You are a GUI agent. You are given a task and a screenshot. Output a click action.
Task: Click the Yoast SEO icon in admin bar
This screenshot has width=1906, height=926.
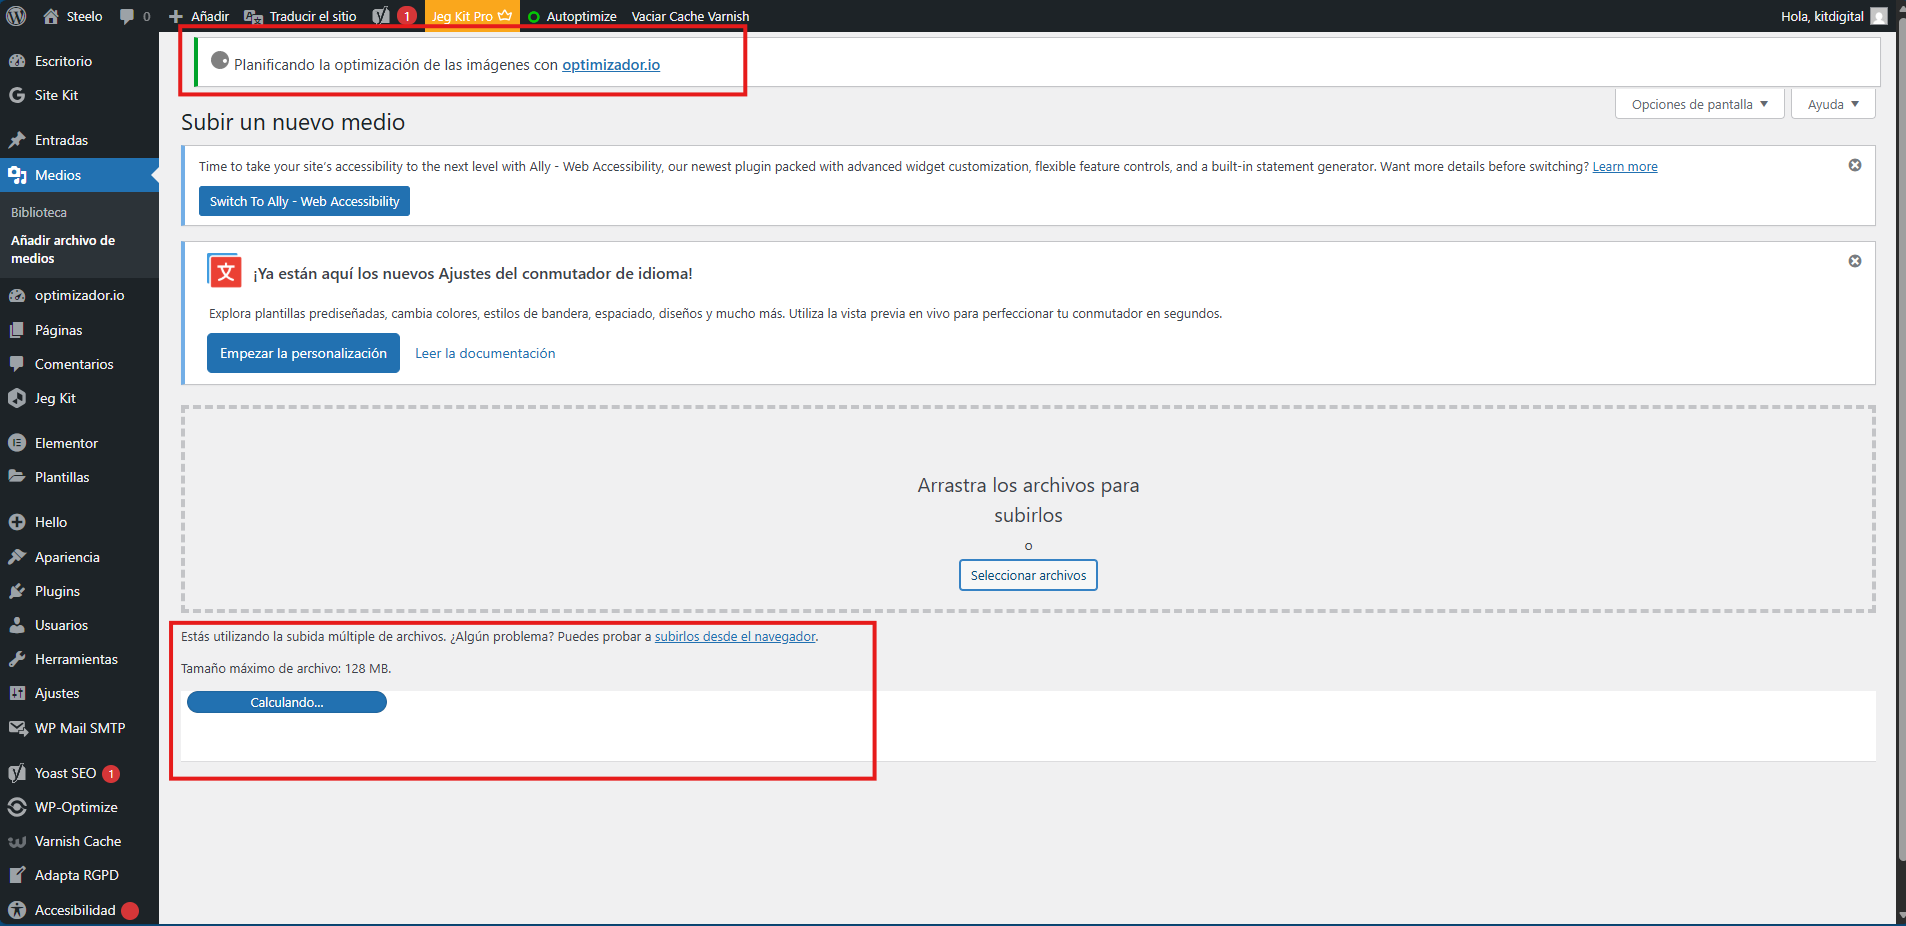coord(381,16)
